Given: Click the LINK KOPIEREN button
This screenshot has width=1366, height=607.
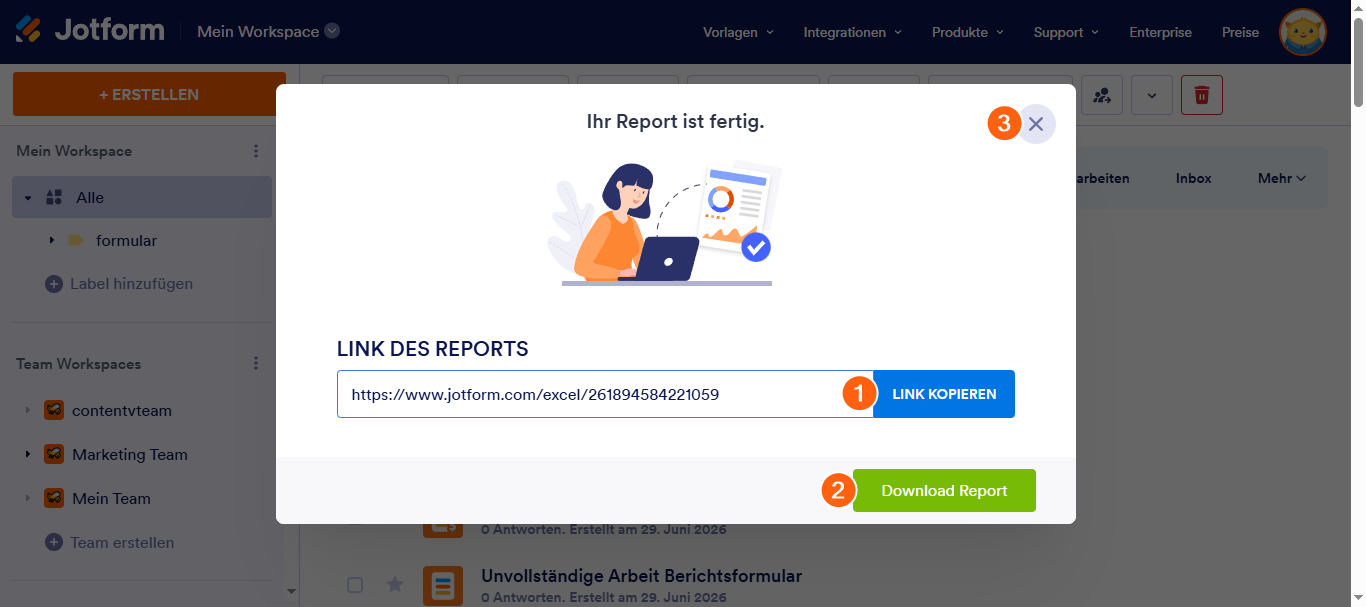Looking at the screenshot, I should tap(944, 394).
